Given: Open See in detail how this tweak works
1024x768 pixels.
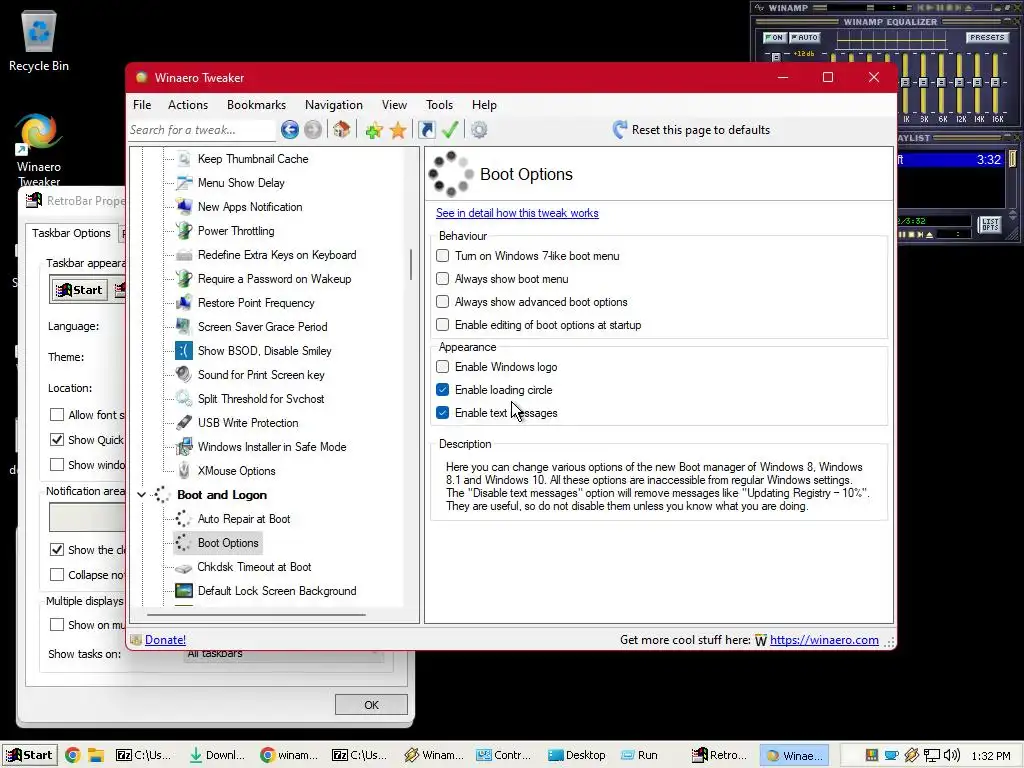Looking at the screenshot, I should click(x=517, y=213).
